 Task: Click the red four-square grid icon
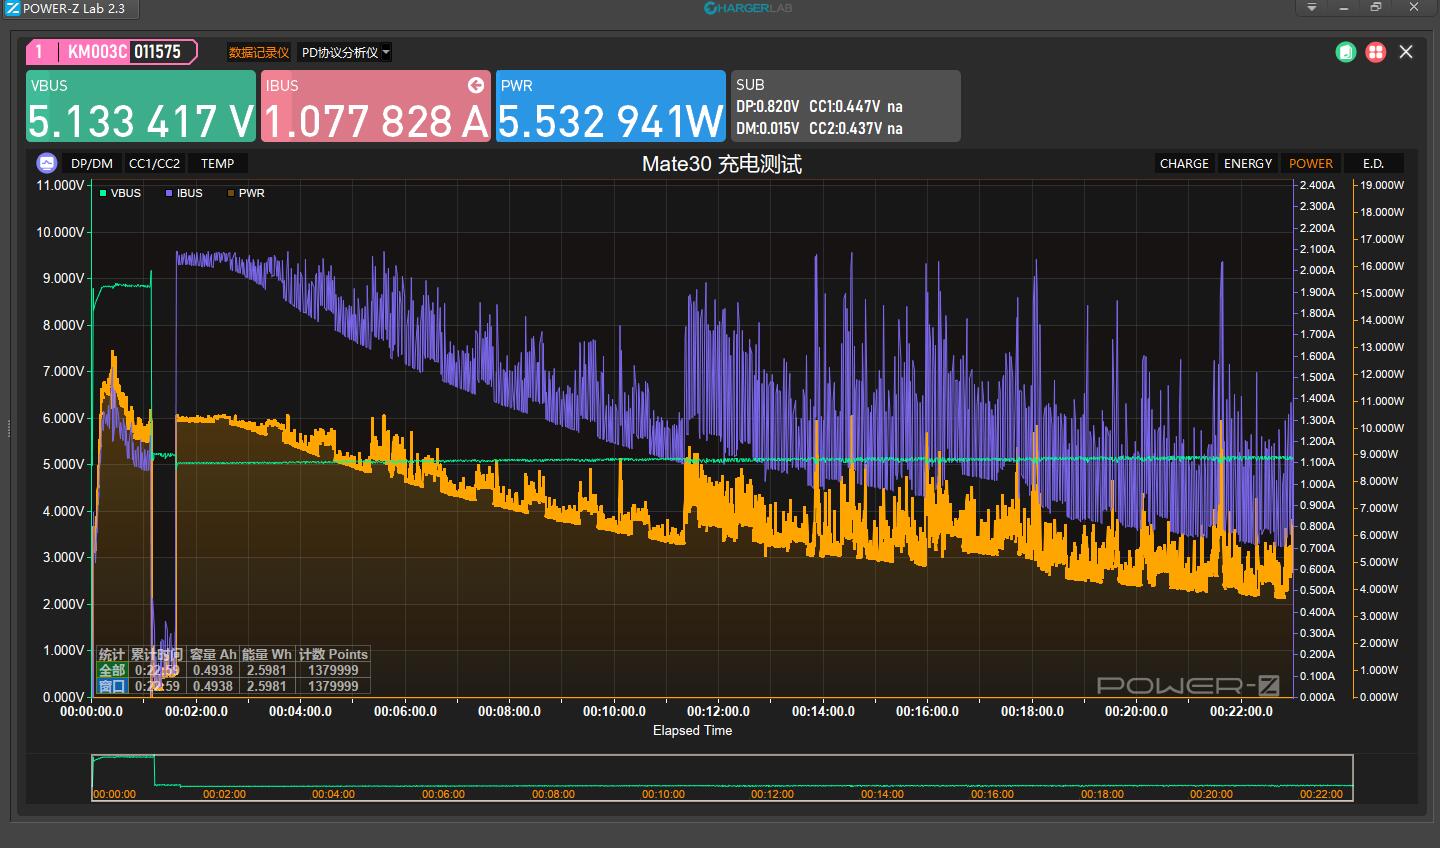(1376, 52)
